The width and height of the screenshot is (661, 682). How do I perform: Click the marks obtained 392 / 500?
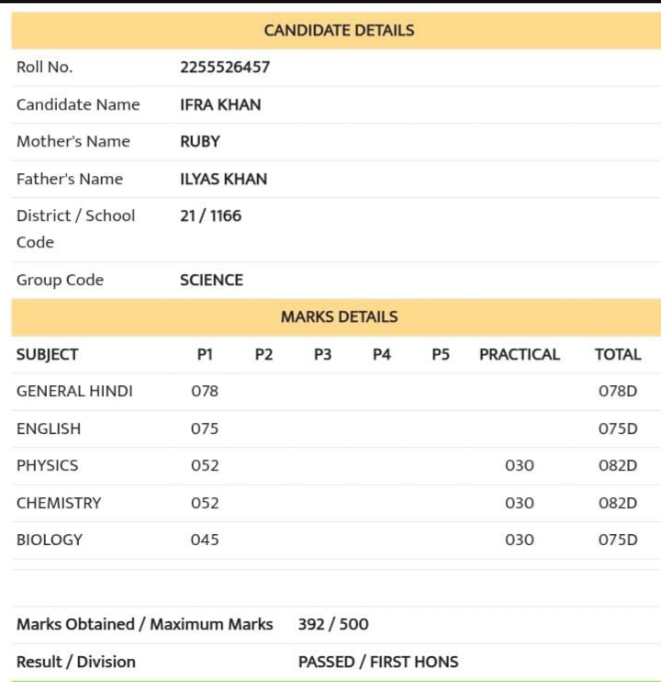pyautogui.click(x=333, y=625)
